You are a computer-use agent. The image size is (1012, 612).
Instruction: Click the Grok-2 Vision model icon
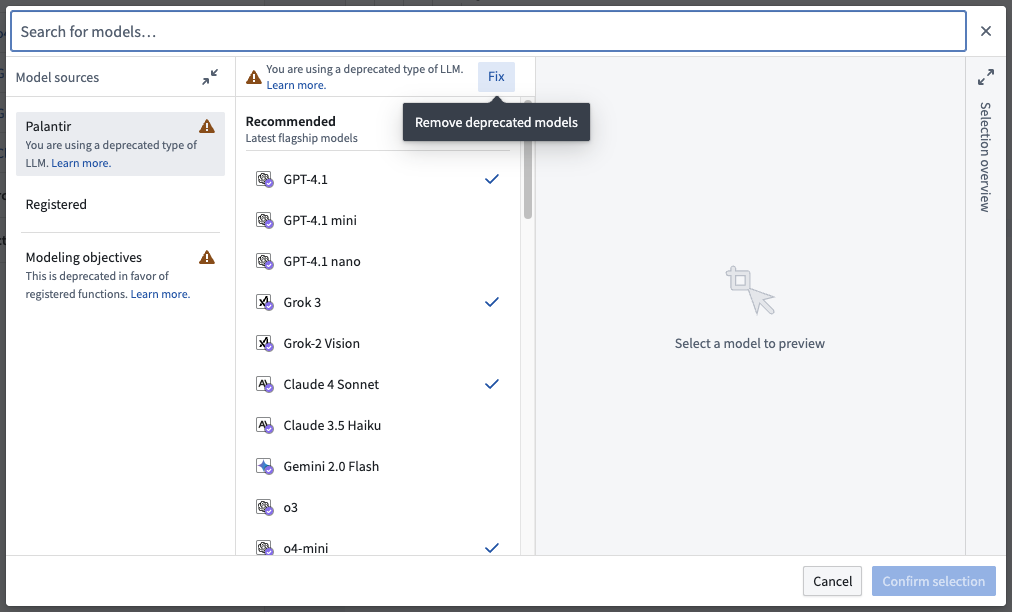pyautogui.click(x=264, y=343)
